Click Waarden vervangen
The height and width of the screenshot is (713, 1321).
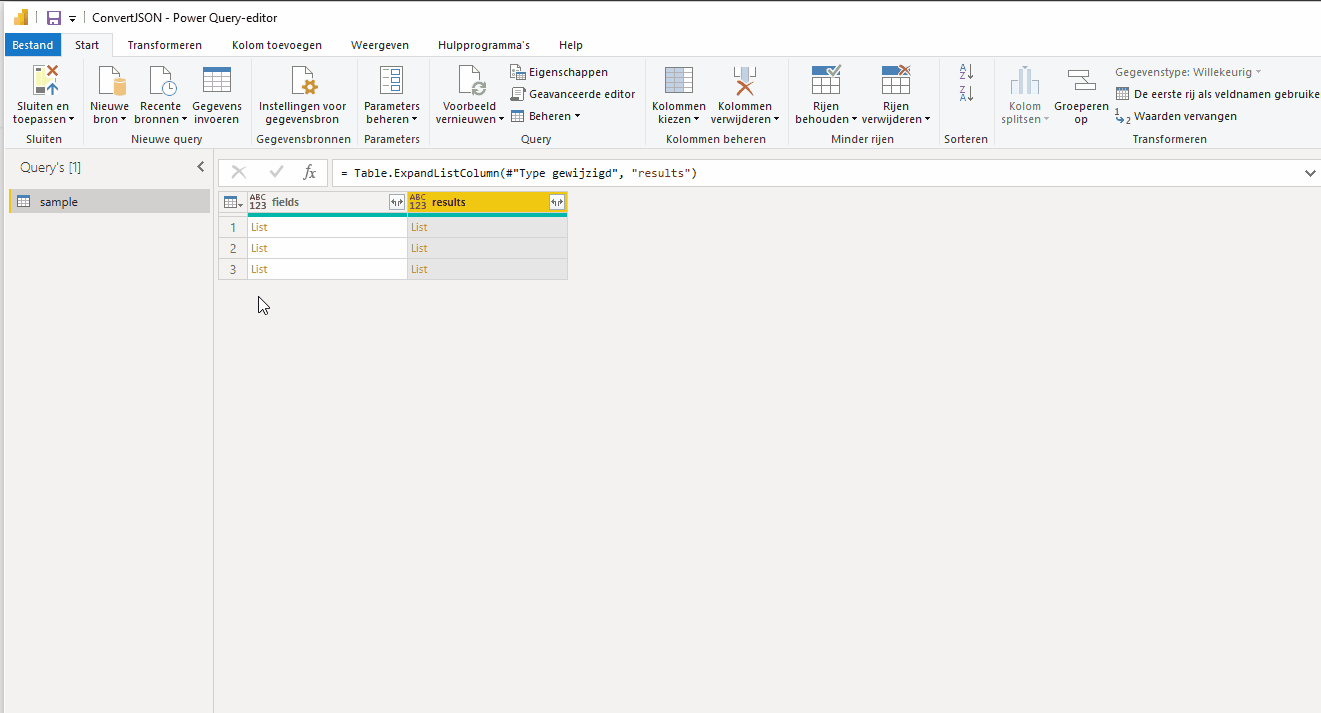click(x=1176, y=116)
